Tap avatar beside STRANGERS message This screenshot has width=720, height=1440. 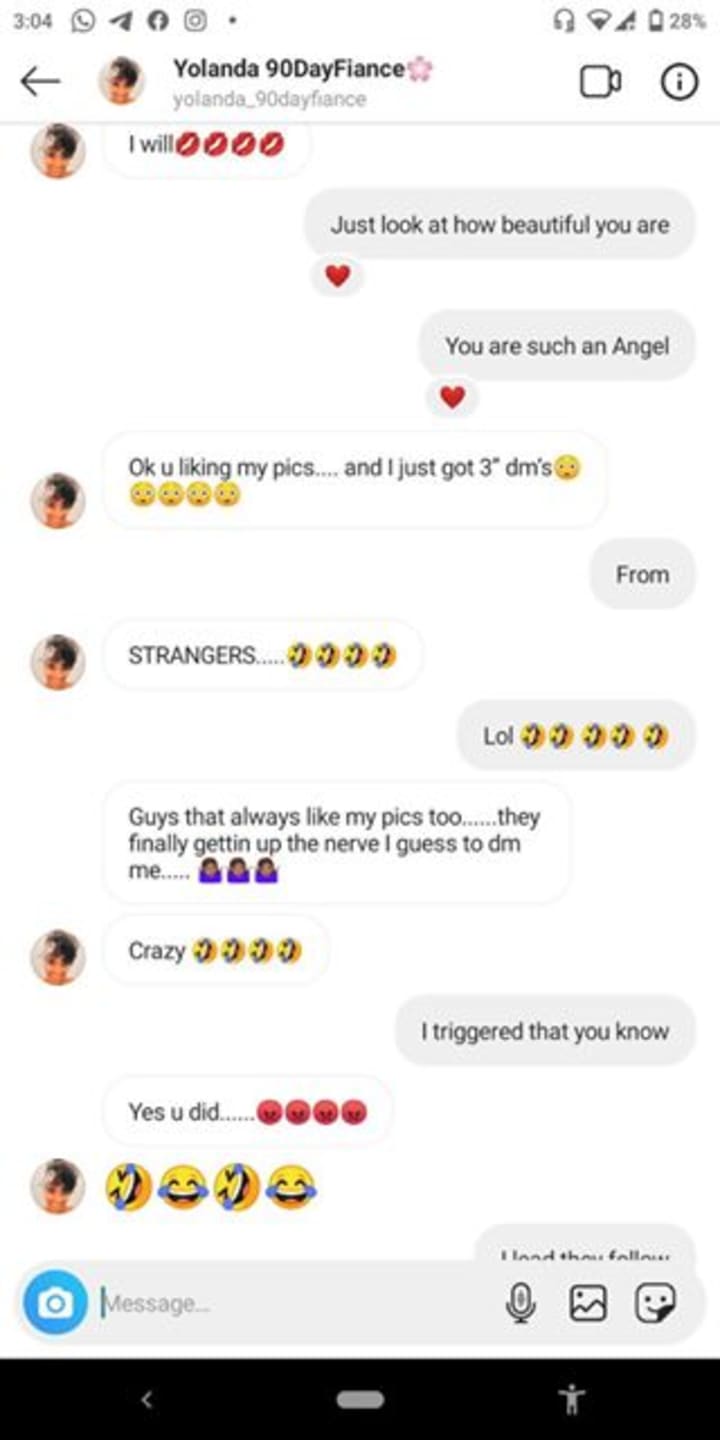[x=57, y=661]
